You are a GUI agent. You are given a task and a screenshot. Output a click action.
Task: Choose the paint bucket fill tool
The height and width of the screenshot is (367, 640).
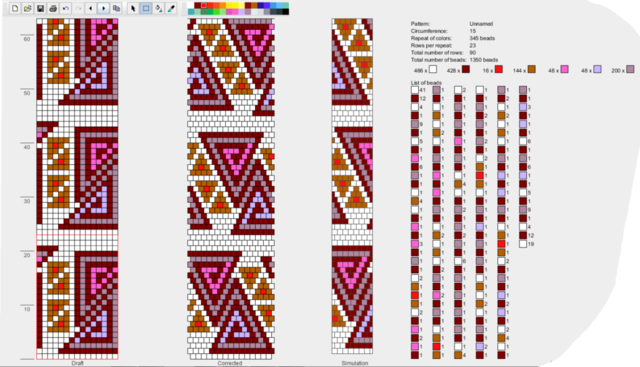click(x=158, y=8)
